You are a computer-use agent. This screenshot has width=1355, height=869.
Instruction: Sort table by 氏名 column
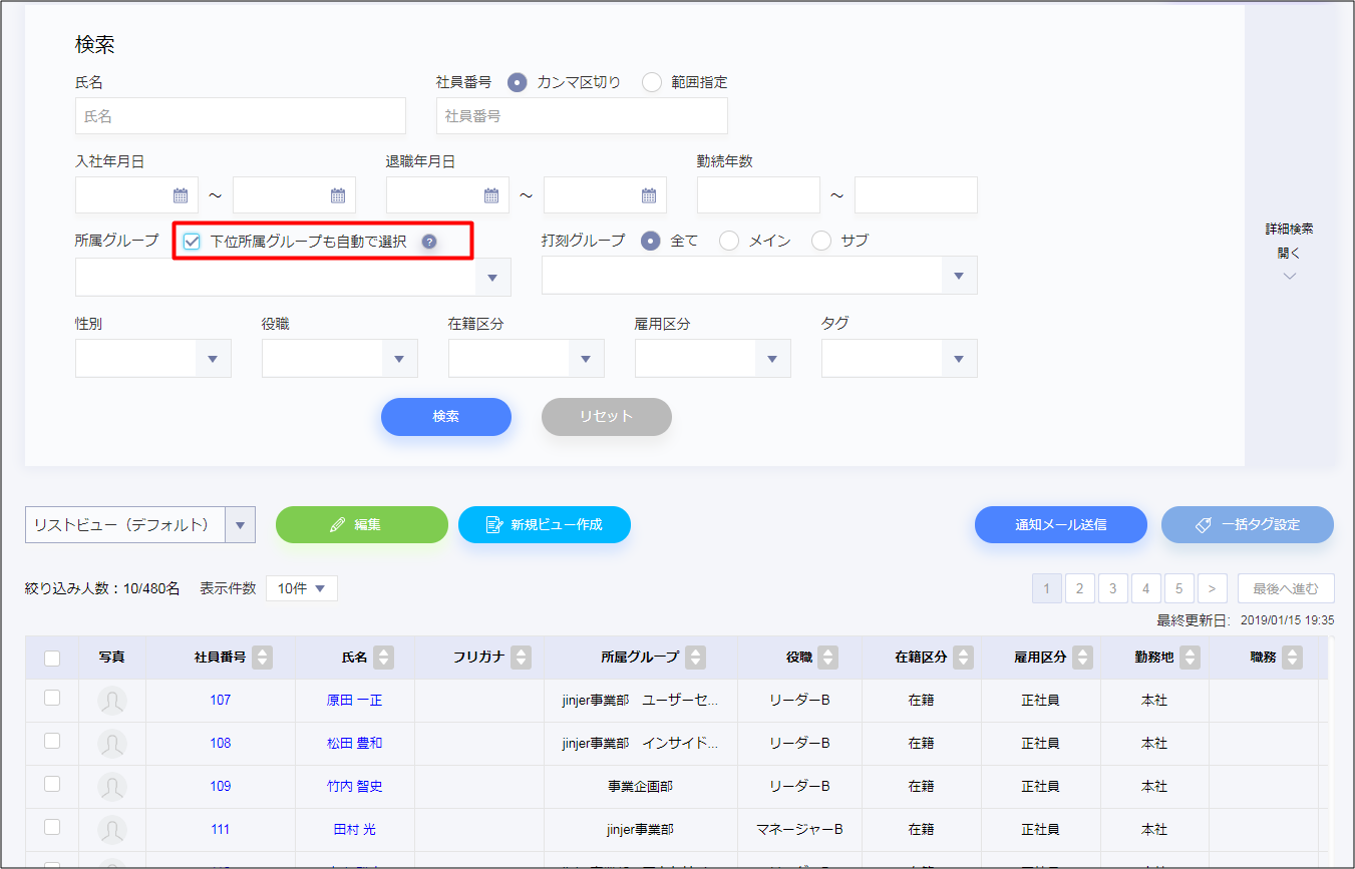tap(383, 658)
